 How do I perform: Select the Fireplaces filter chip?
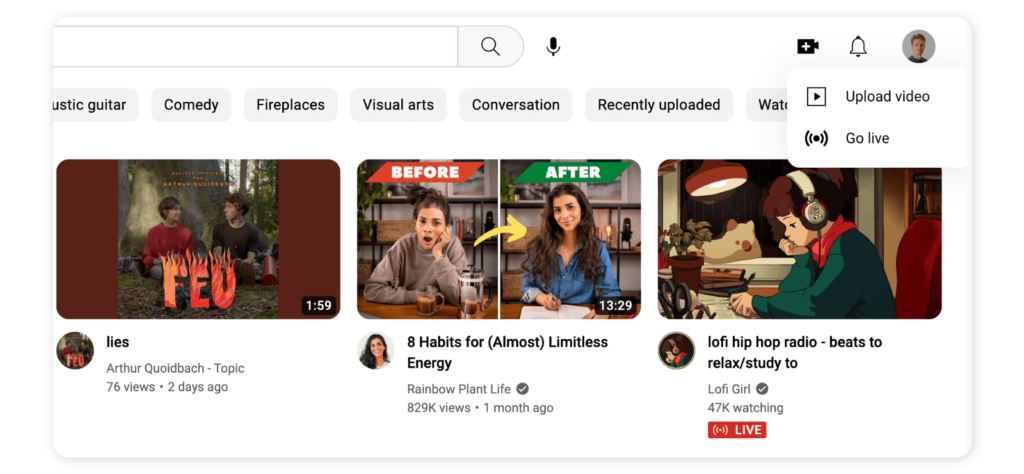pyautogui.click(x=291, y=104)
